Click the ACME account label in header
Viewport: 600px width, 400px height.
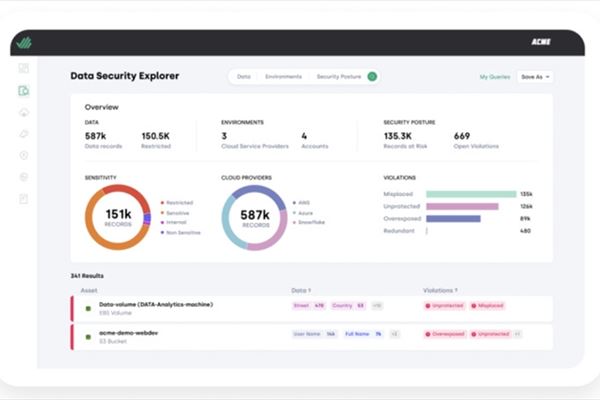click(541, 42)
